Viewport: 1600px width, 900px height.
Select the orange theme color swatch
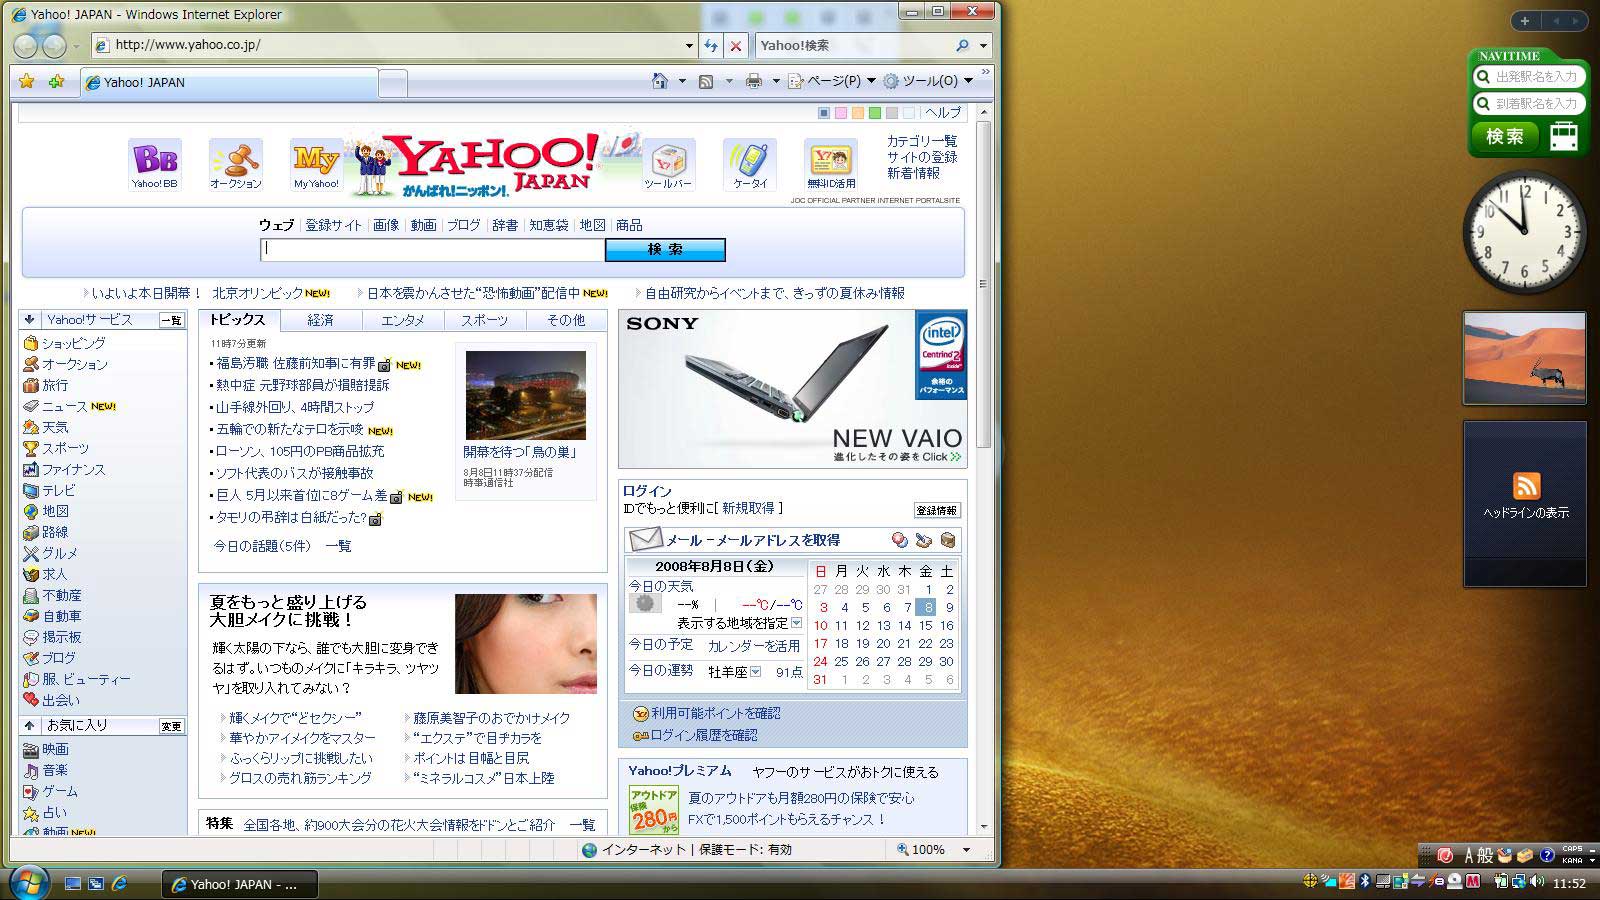point(858,113)
